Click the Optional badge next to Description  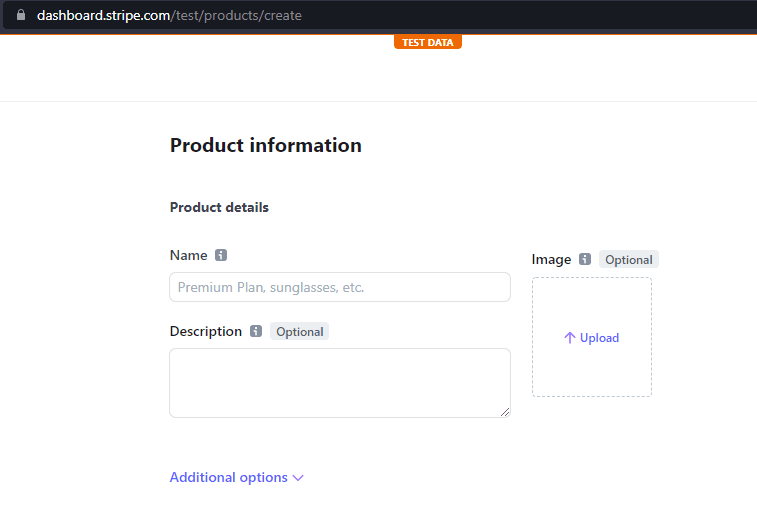[x=300, y=332]
